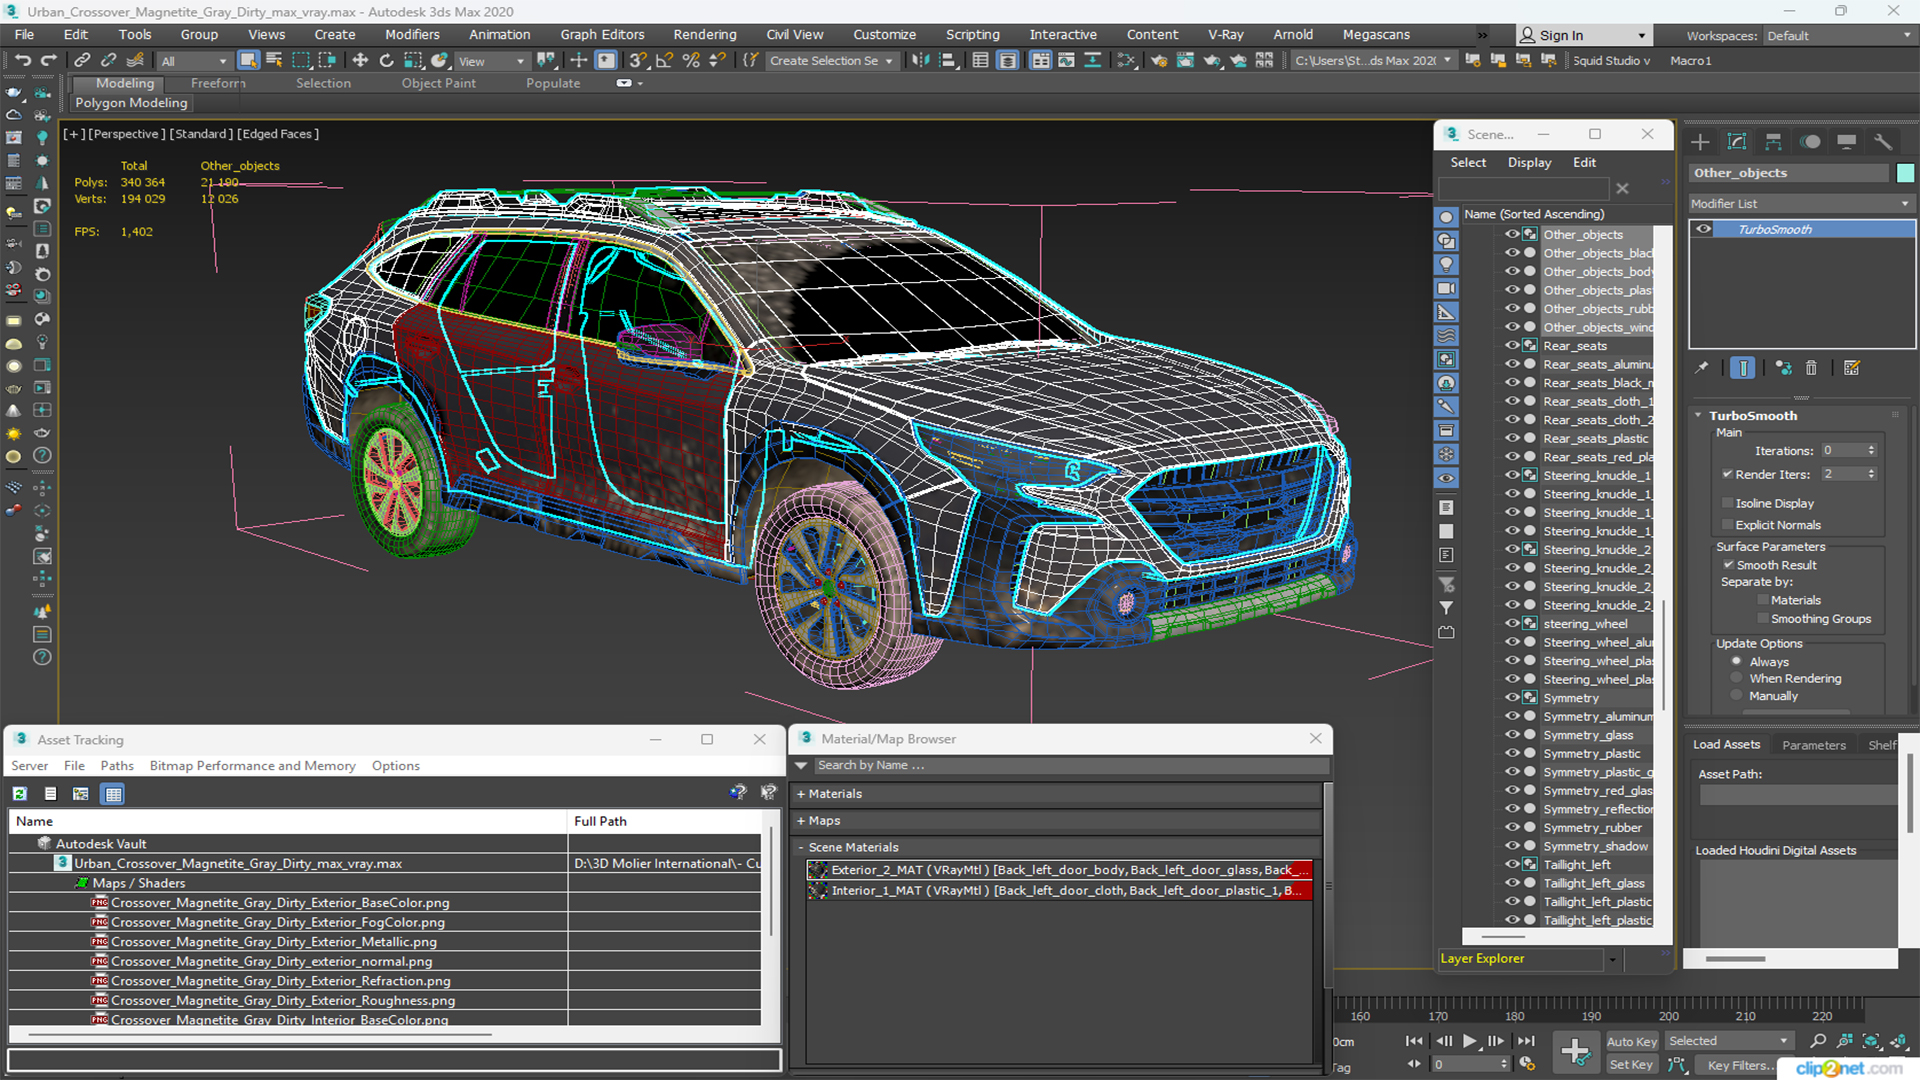1920x1080 pixels.
Task: Open the Modifiers menu
Action: (412, 34)
